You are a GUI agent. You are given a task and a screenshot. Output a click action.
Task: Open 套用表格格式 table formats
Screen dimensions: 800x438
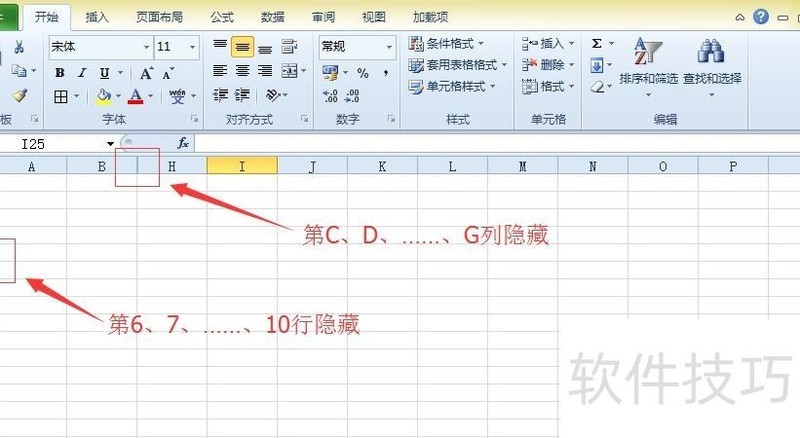(458, 65)
